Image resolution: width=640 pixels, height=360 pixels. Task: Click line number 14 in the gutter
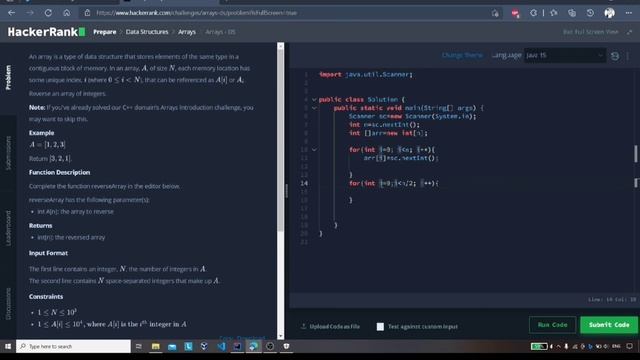click(x=304, y=183)
